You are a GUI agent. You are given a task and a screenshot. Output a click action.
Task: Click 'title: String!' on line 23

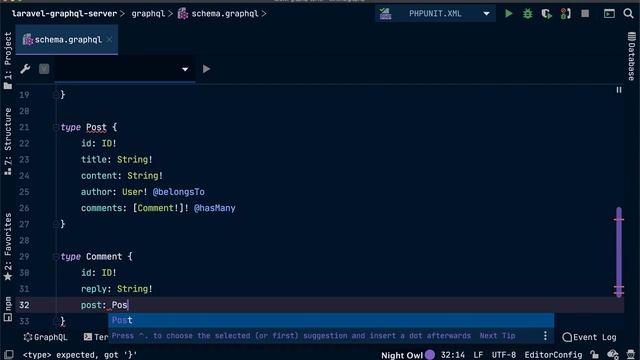tap(116, 159)
